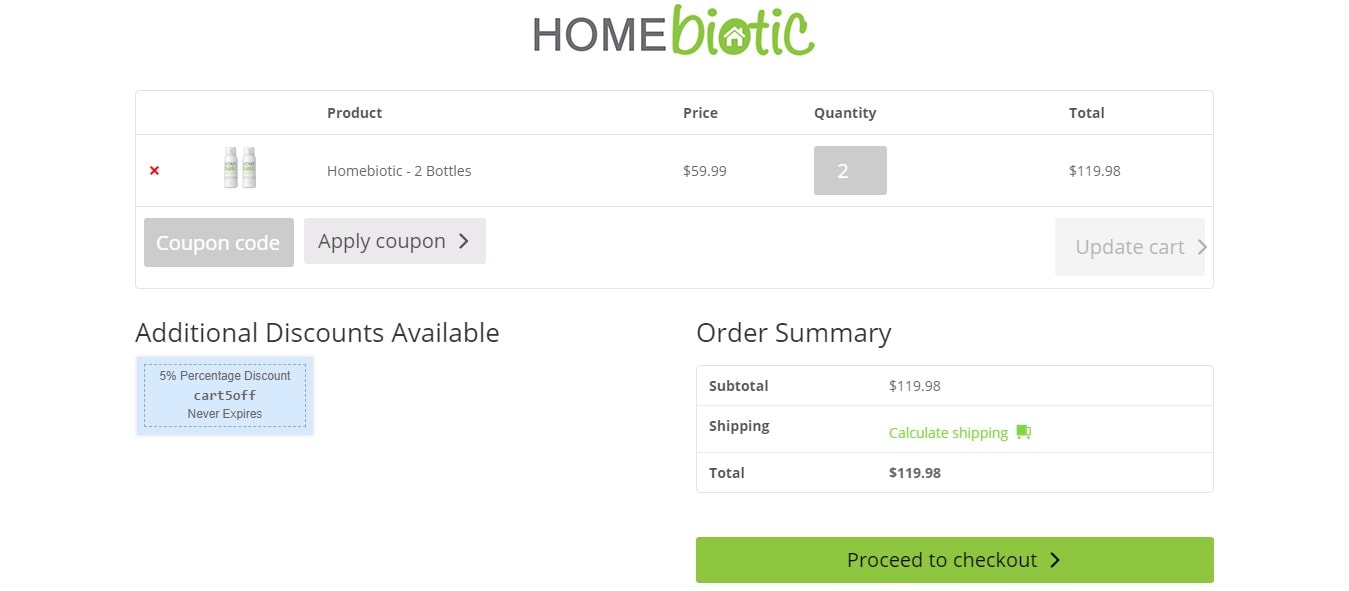The width and height of the screenshot is (1349, 591).
Task: Click the Homebiotic logo at top
Action: click(x=674, y=31)
